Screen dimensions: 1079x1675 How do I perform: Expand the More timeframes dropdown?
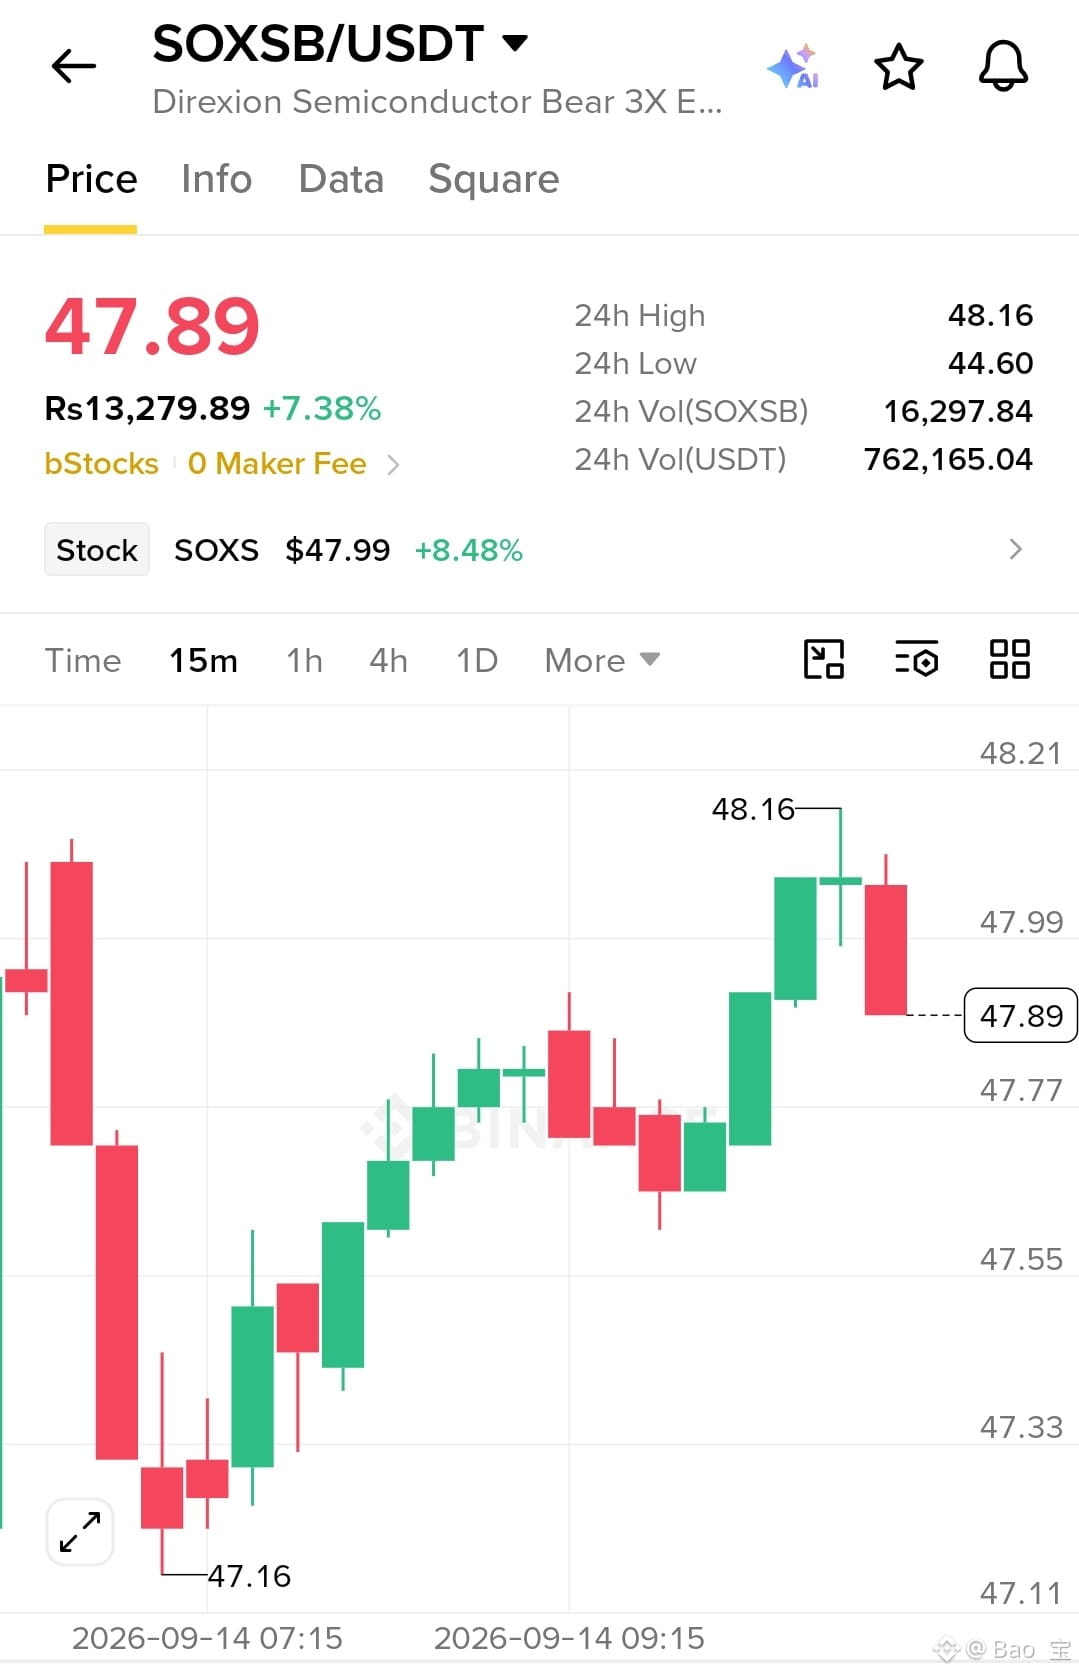coord(602,660)
